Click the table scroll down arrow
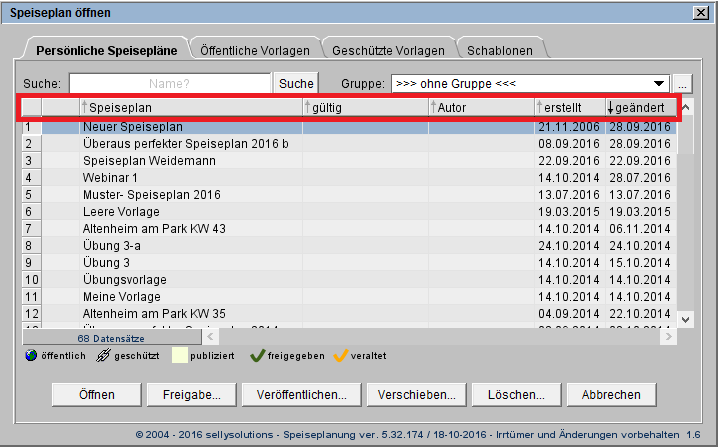 click(685, 319)
